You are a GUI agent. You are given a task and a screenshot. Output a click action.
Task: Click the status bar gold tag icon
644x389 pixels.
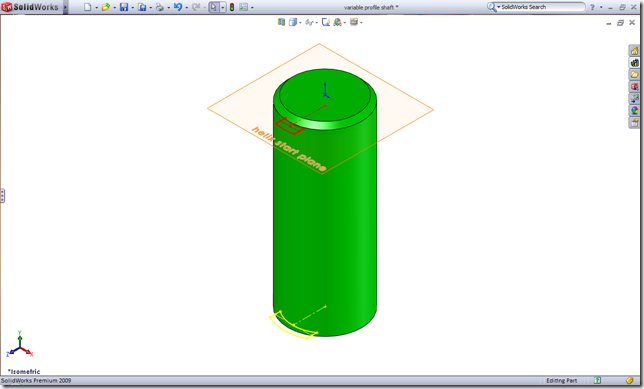(629, 381)
